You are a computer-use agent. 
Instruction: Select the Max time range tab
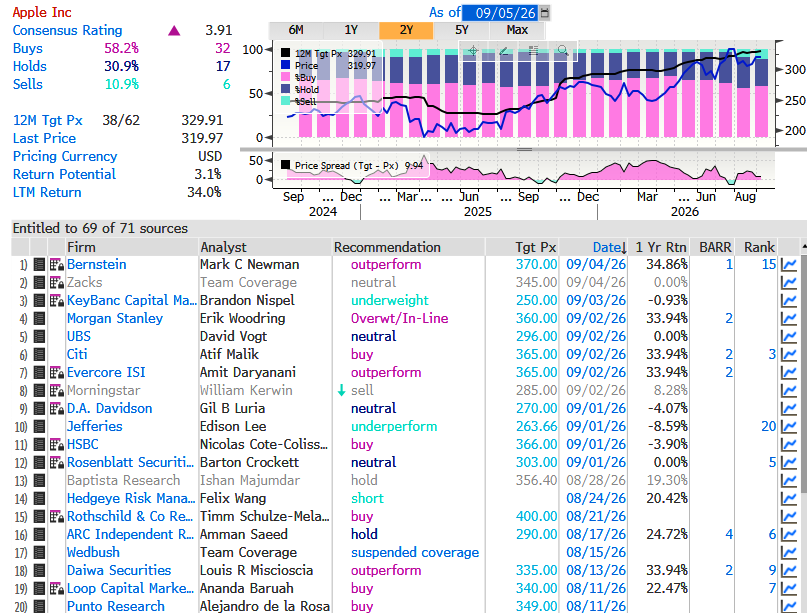(517, 30)
